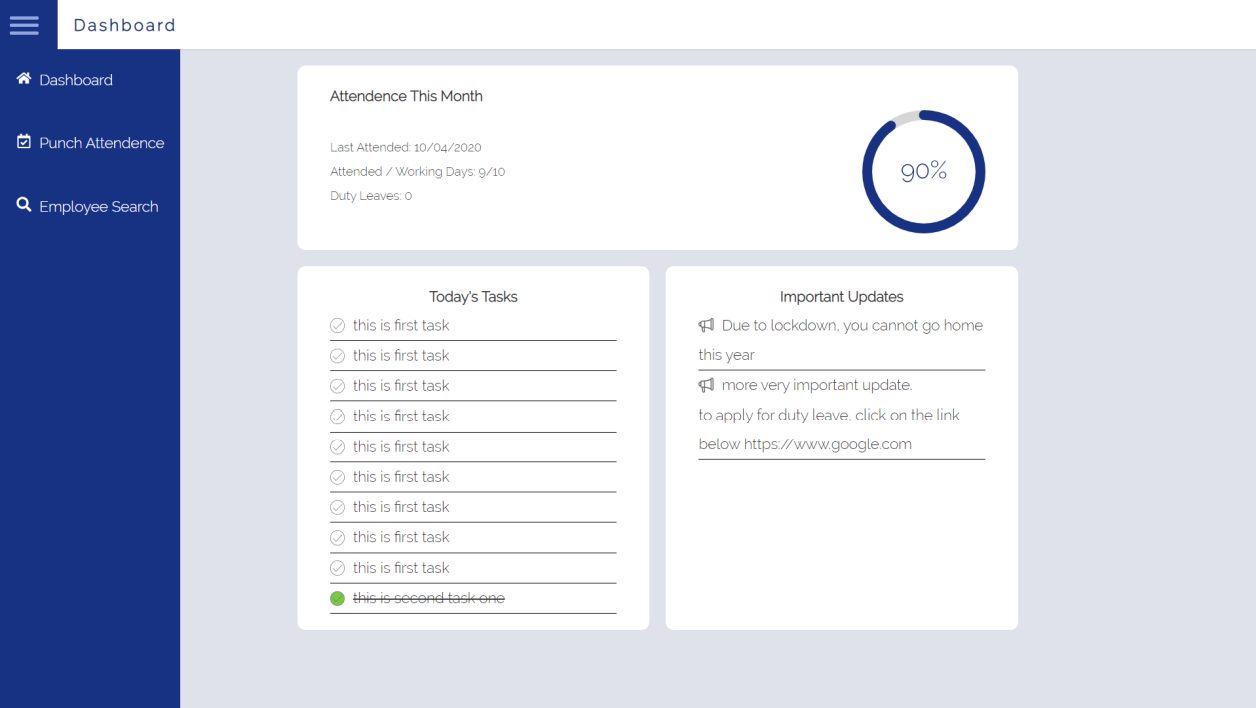The height and width of the screenshot is (708, 1256).
Task: Click the megaphone beside 'more very important update'
Action: click(x=705, y=384)
